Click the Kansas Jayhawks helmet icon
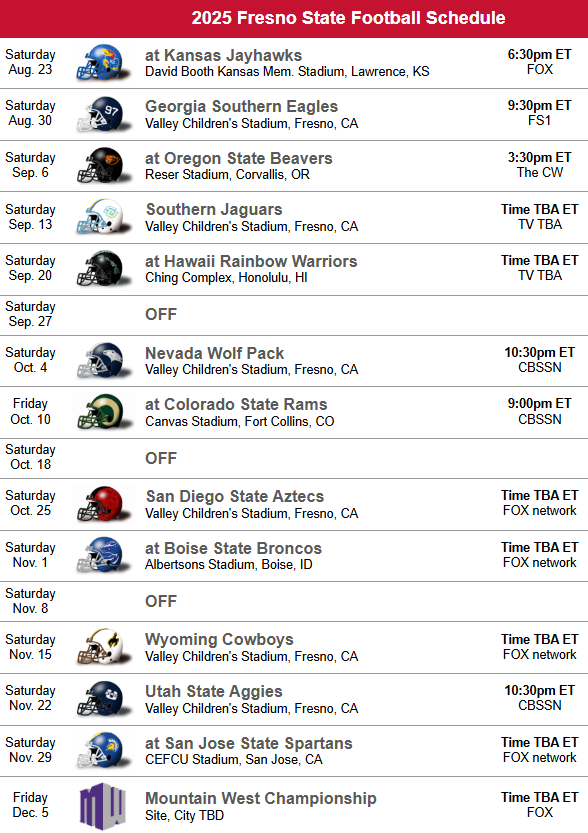 point(103,63)
